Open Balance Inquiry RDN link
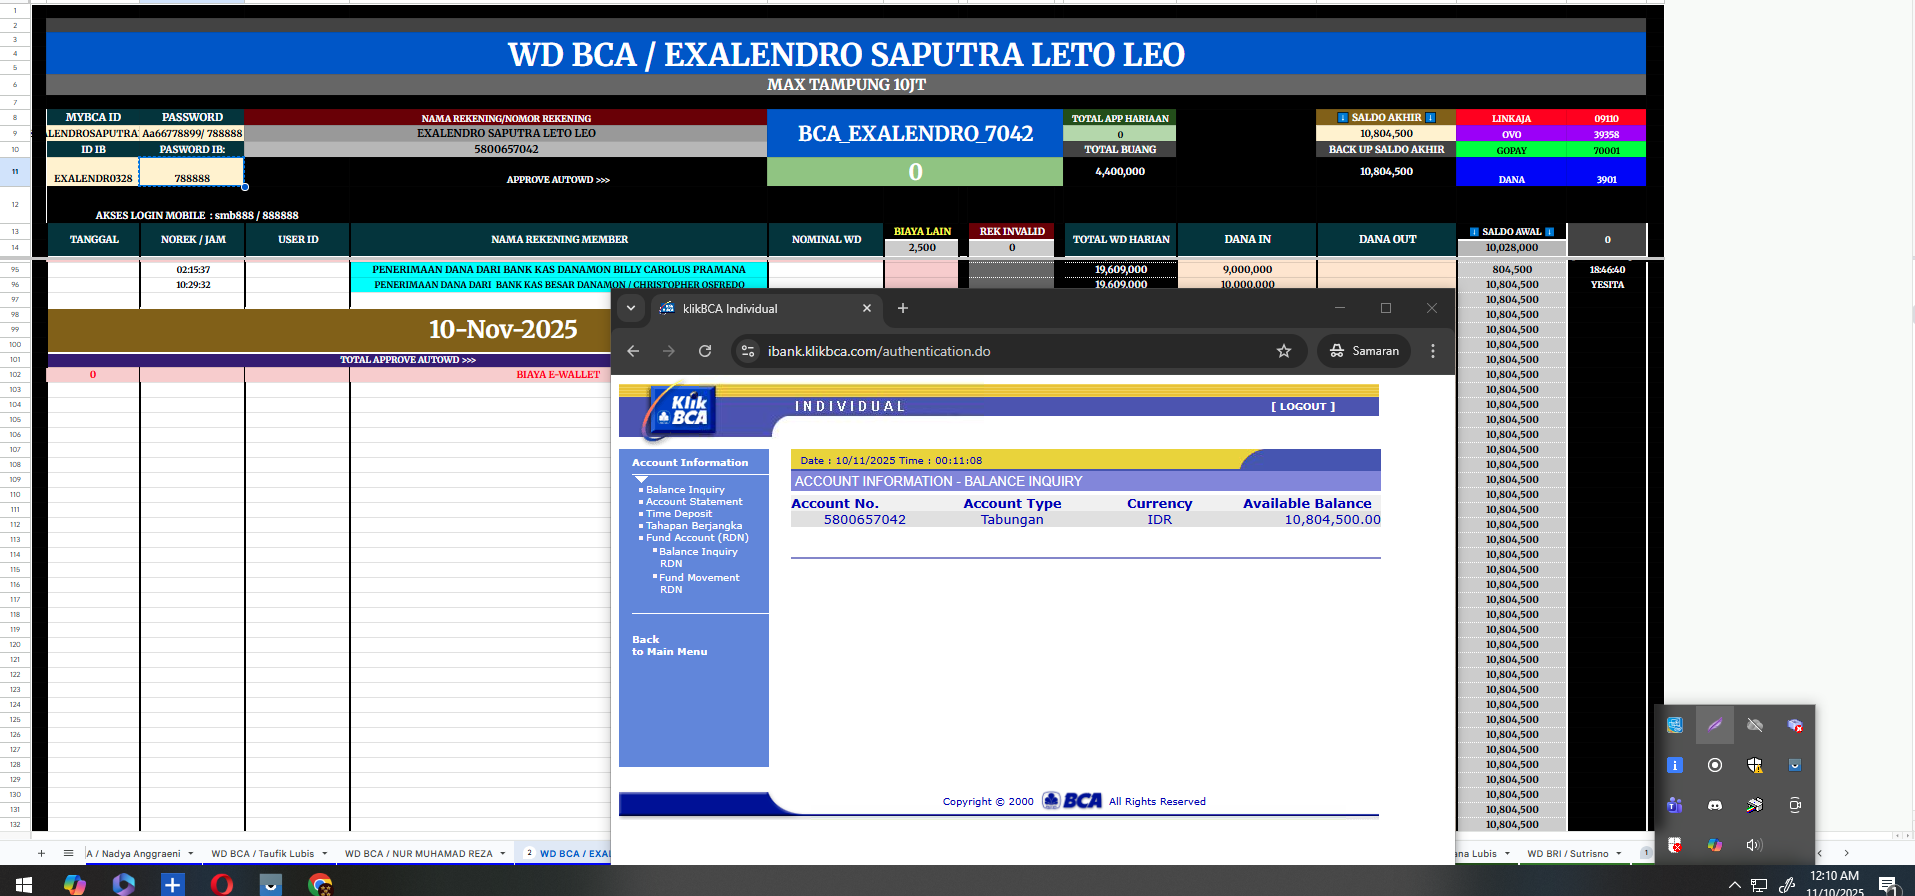 pos(698,558)
